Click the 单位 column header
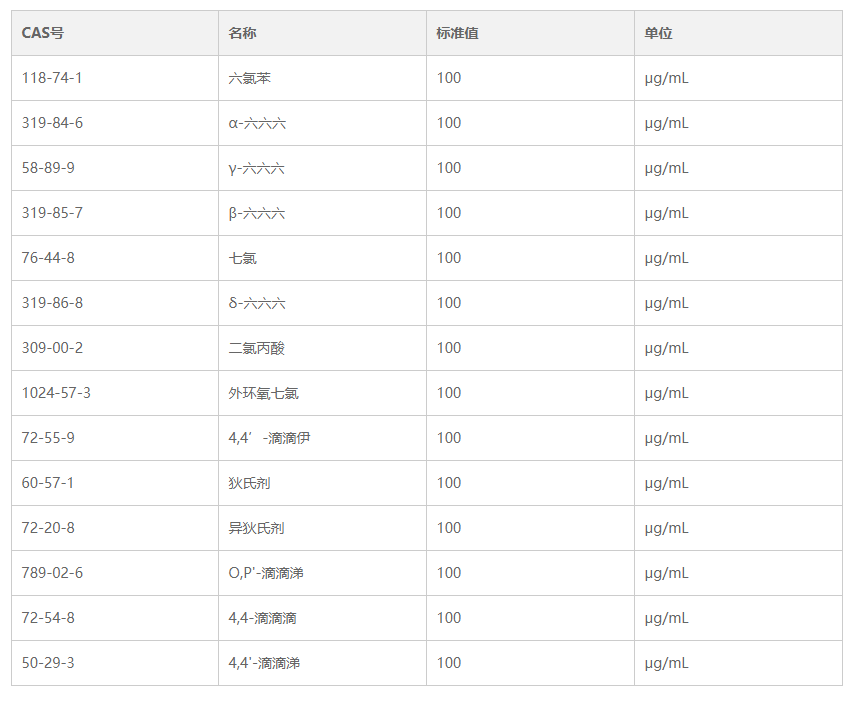 pos(658,33)
